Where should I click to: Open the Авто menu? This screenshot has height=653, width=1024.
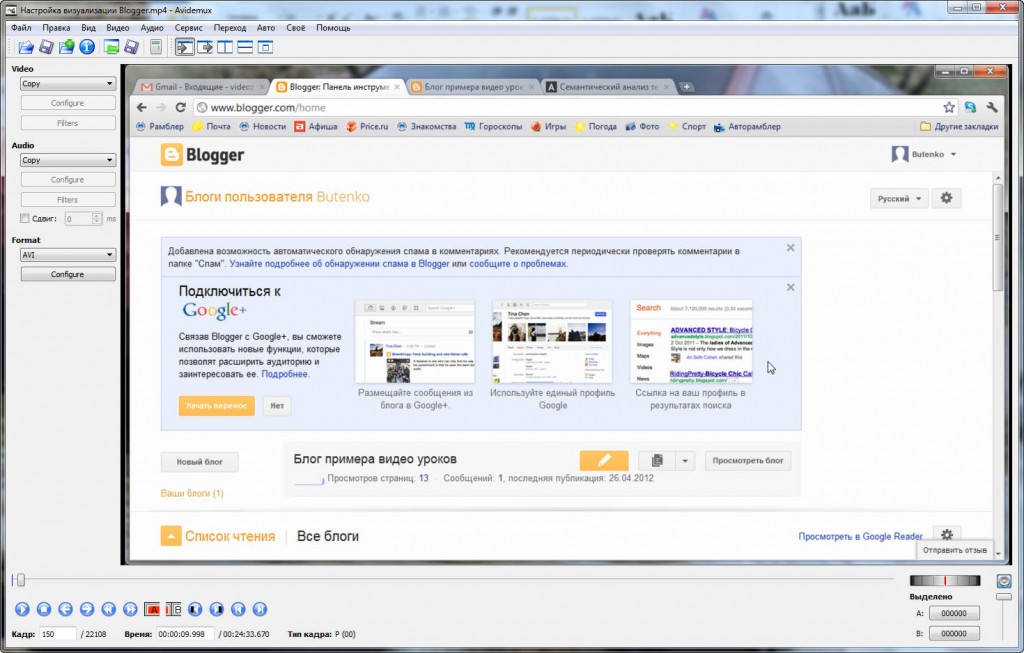tap(266, 28)
